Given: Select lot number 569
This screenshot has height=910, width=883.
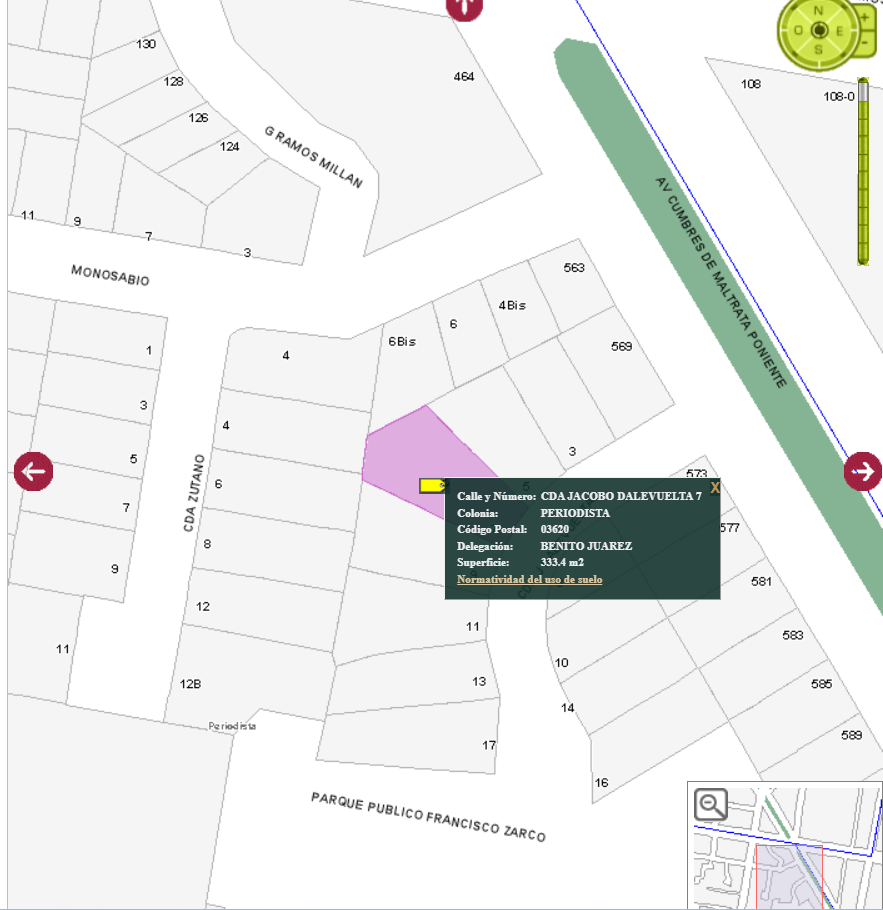Looking at the screenshot, I should coord(621,346).
